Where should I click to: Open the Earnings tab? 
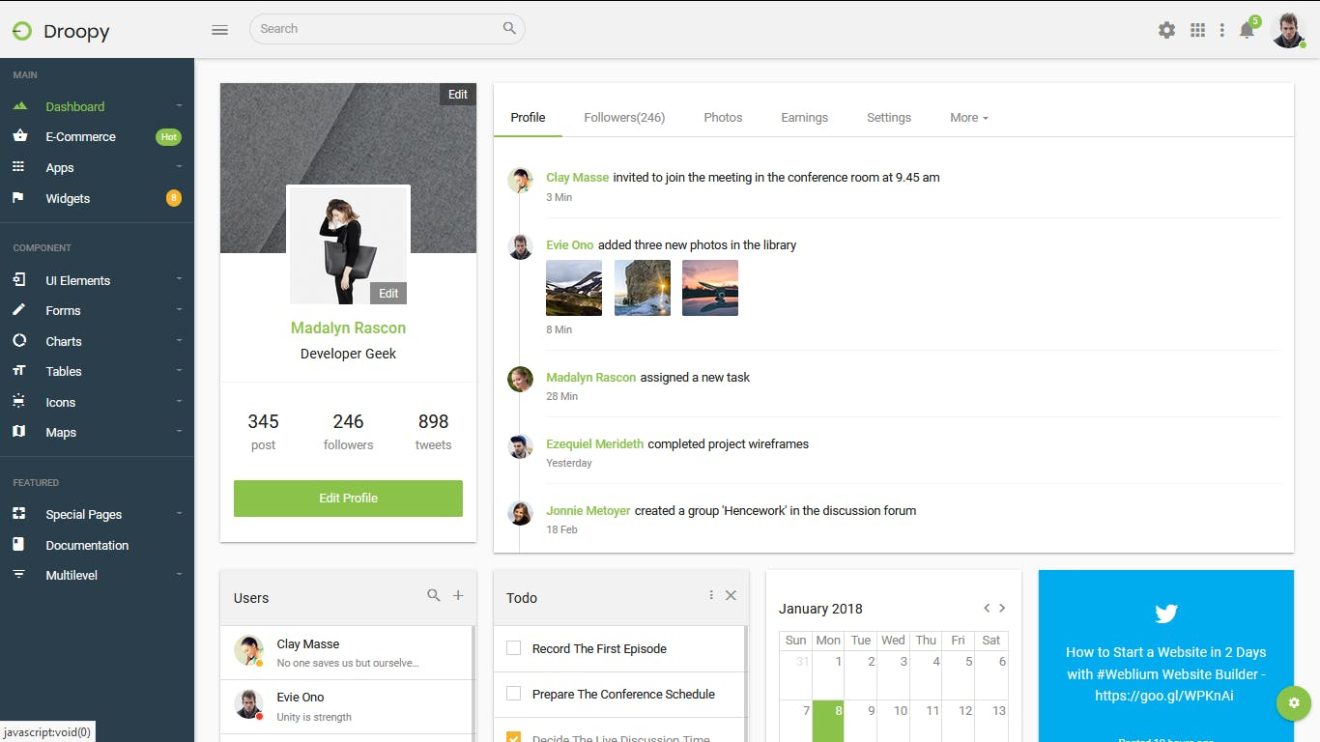click(804, 117)
